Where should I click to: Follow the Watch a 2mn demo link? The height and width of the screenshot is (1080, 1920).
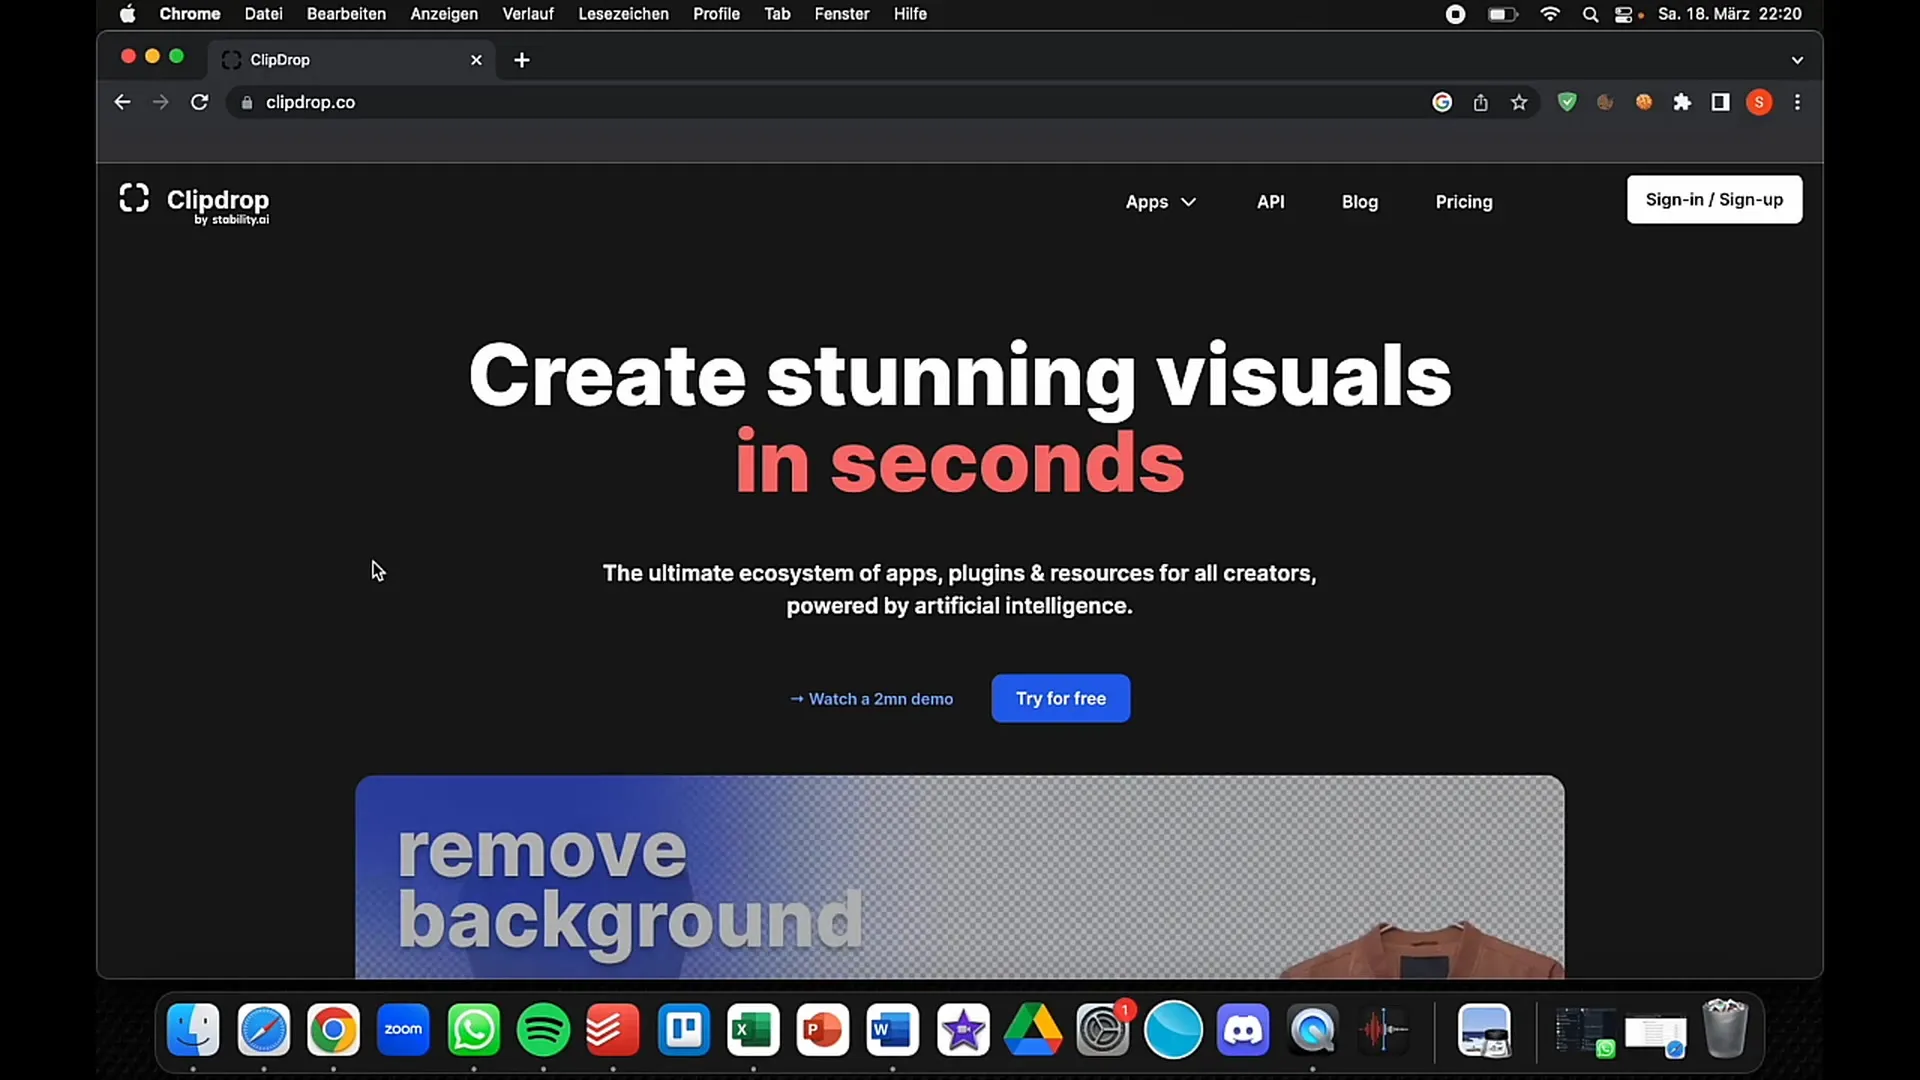point(871,699)
